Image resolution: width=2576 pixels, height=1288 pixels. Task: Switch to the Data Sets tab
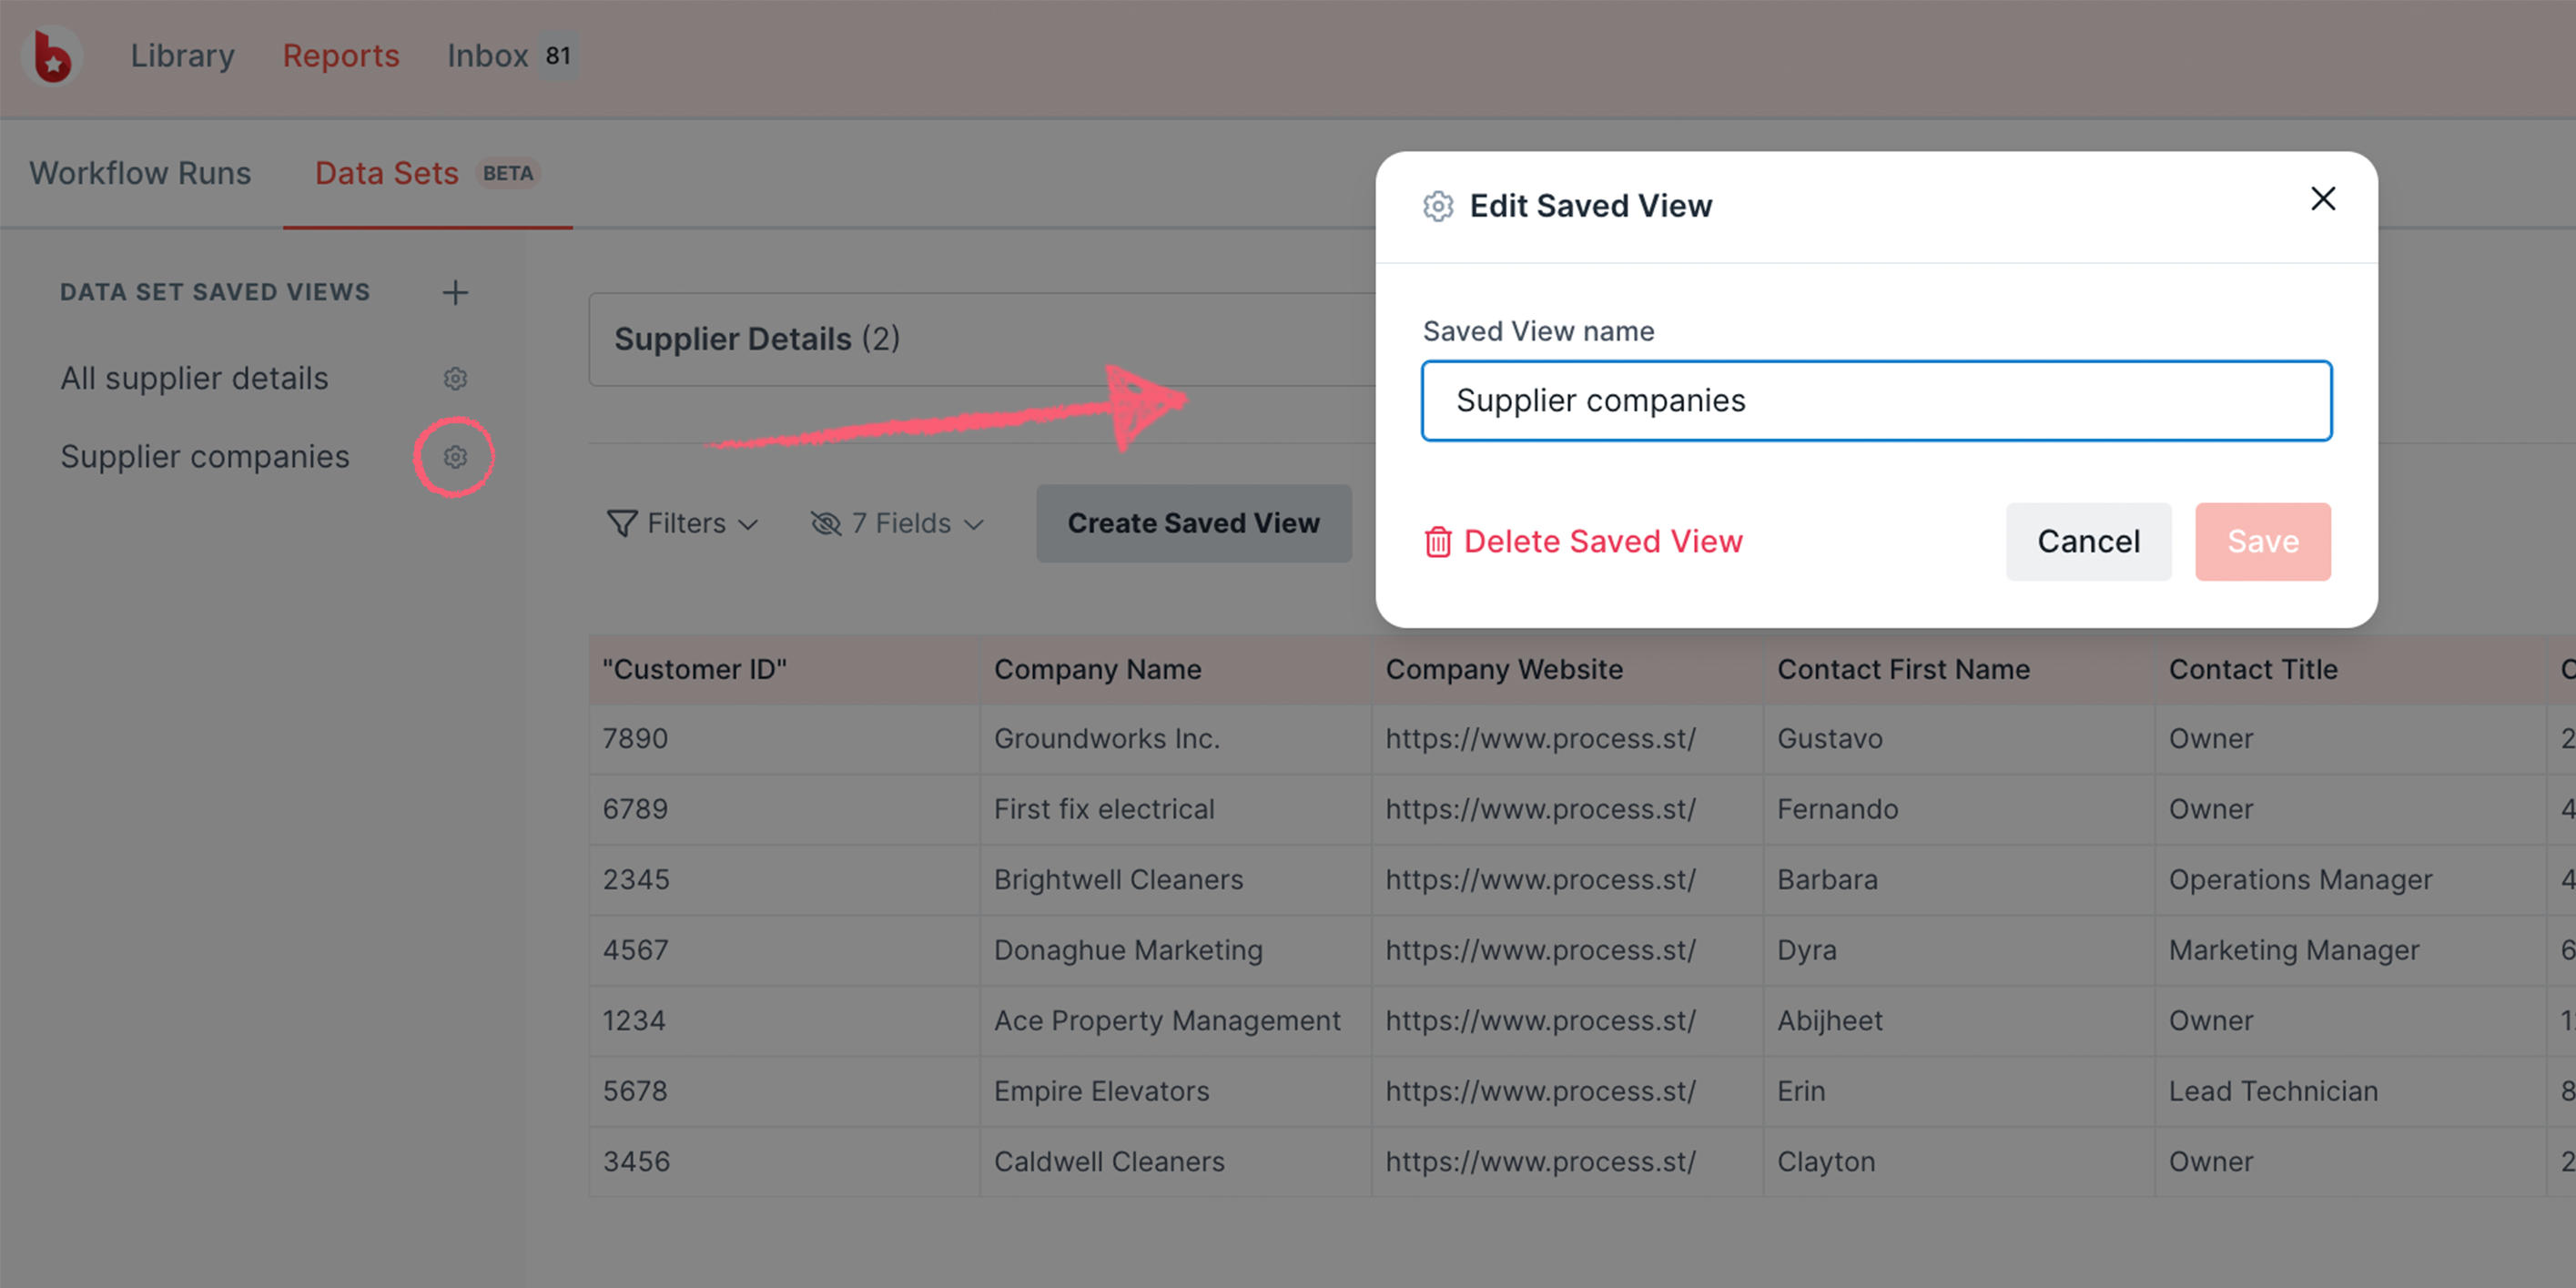(x=386, y=173)
